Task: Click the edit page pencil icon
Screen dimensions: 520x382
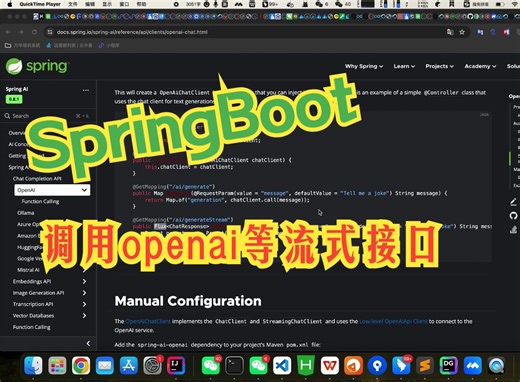Action: (513, 202)
